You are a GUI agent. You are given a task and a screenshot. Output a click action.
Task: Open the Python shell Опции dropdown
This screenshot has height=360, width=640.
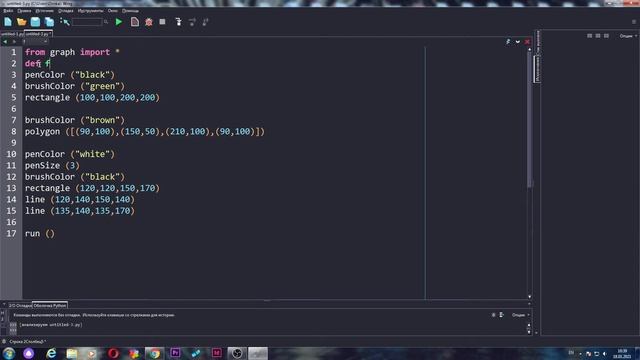[x=520, y=315]
